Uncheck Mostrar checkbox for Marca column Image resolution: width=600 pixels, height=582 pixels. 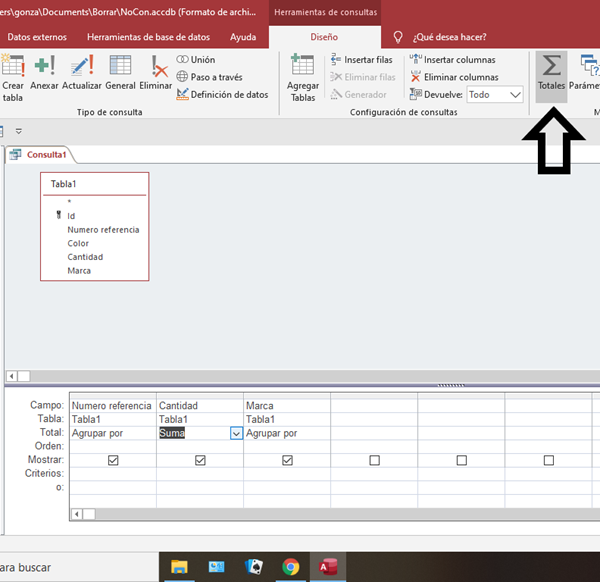click(287, 460)
